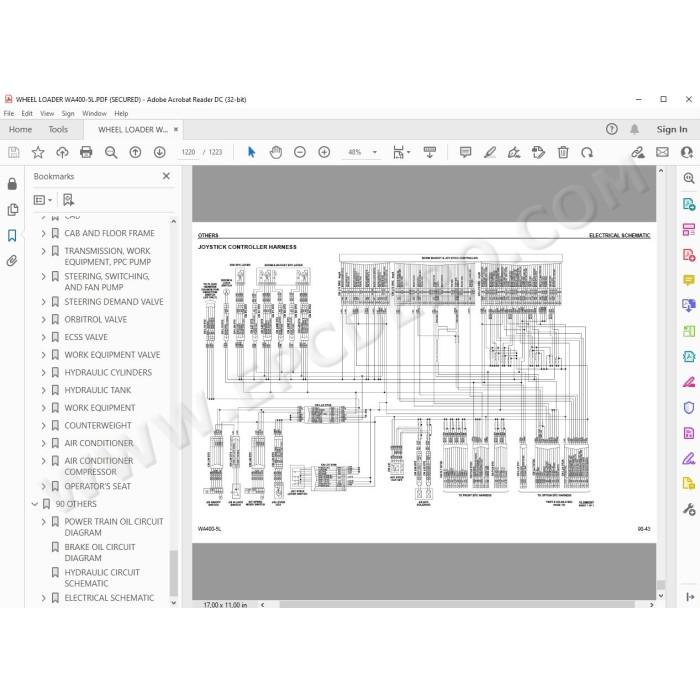Print the document
700x700 pixels.
tap(86, 153)
